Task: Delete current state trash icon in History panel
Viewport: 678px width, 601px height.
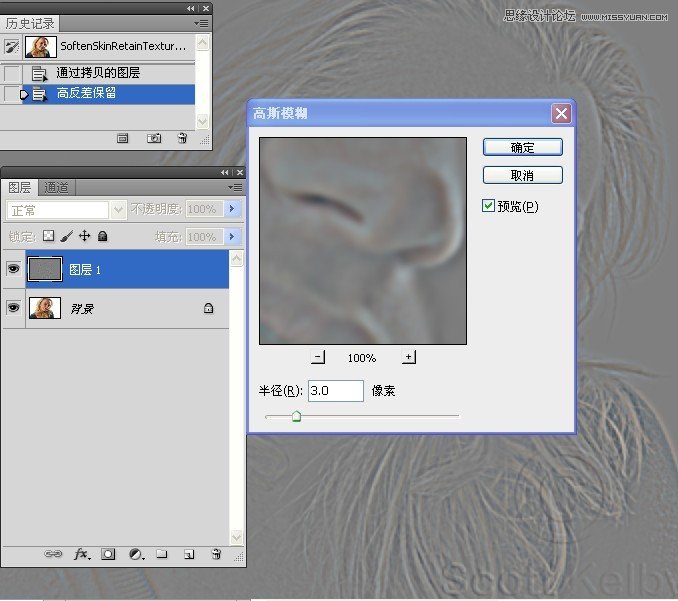Action: [182, 138]
